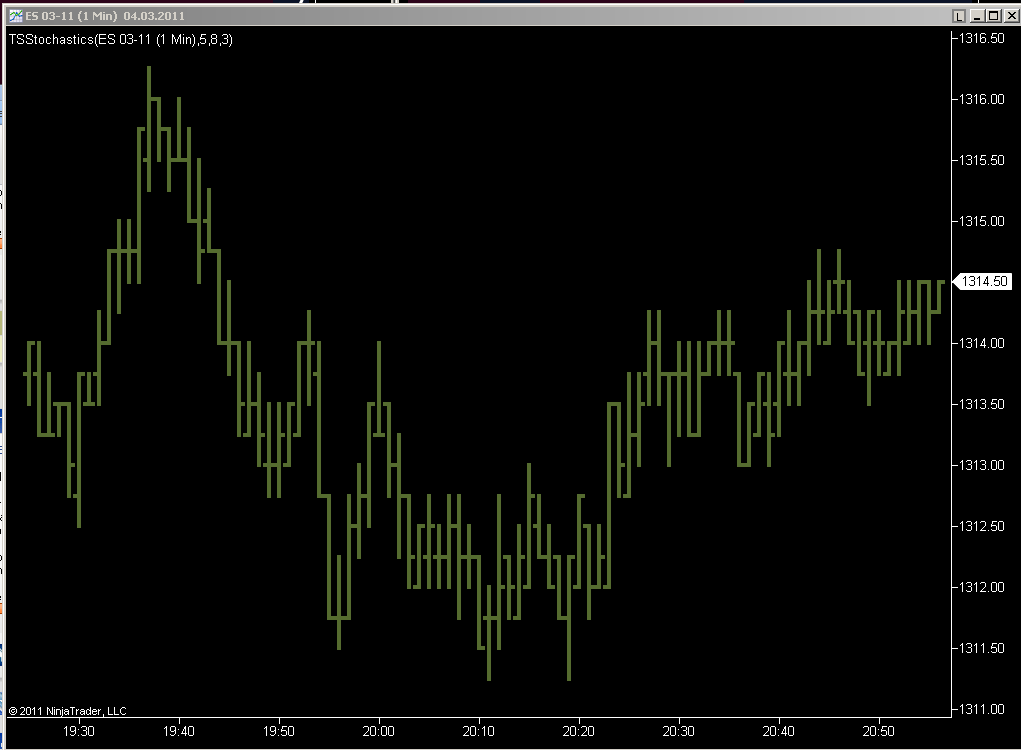
Task: Click the ES 03-11 (1 Min) title text
Action: 72,16
